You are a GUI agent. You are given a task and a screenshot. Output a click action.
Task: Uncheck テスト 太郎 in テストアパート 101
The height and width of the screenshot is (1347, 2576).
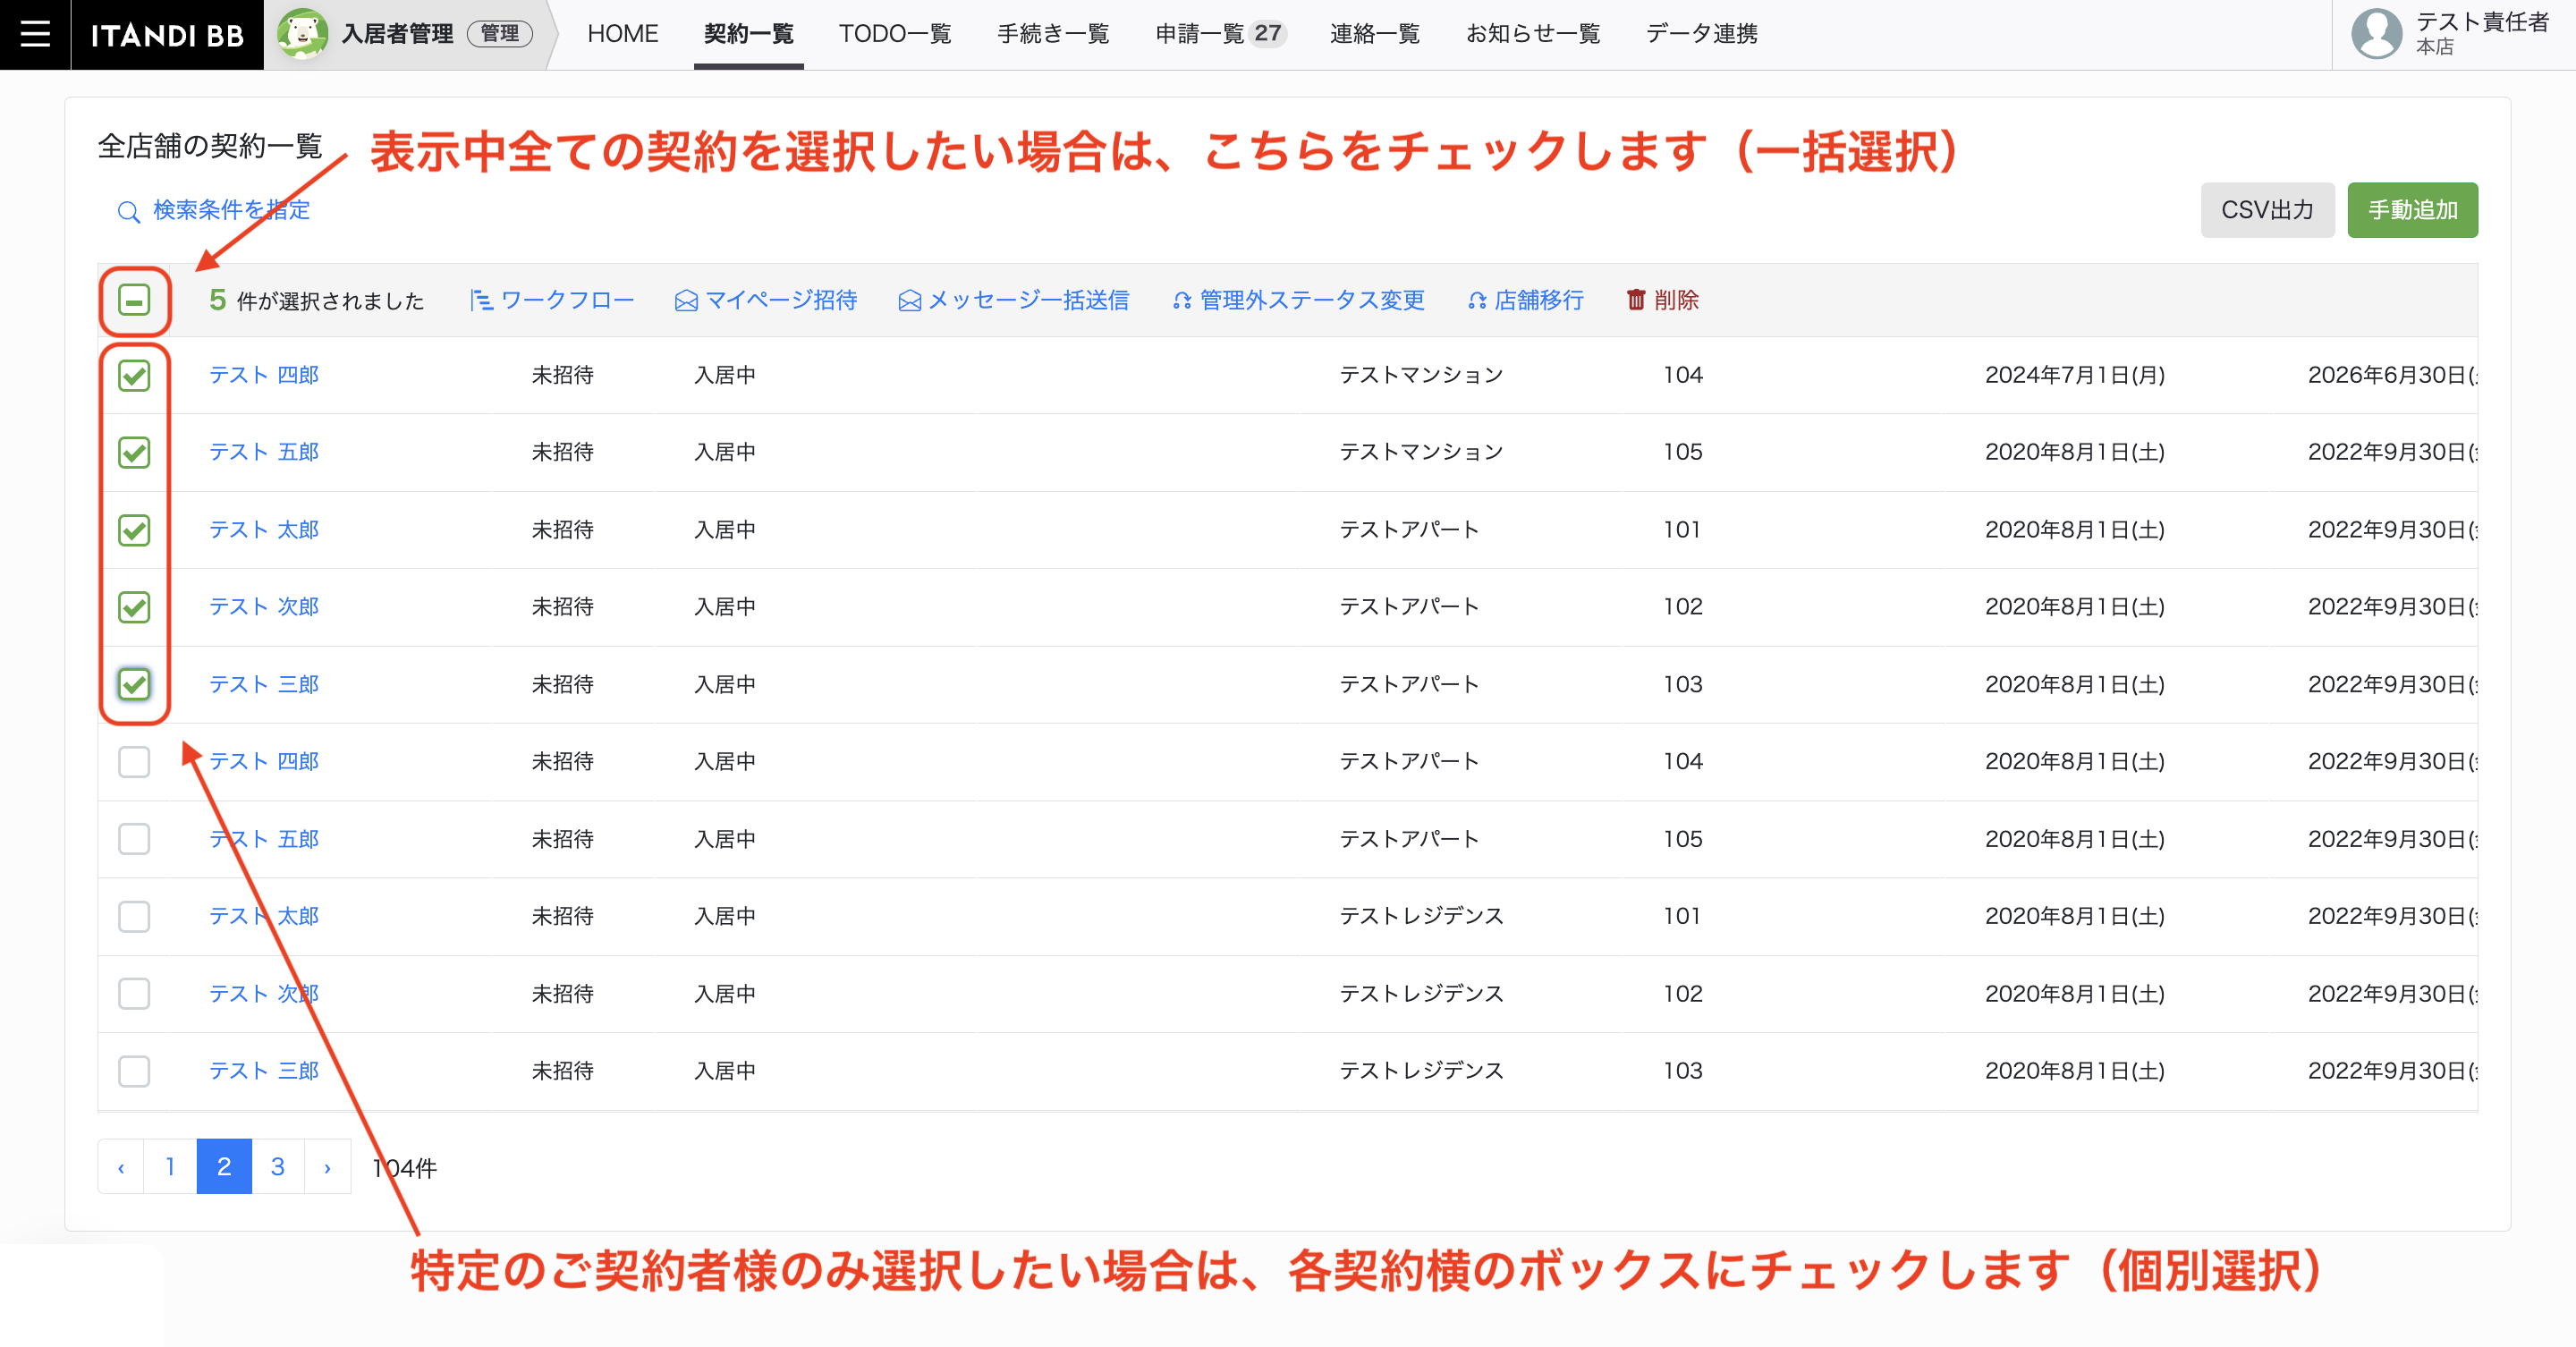(x=134, y=530)
